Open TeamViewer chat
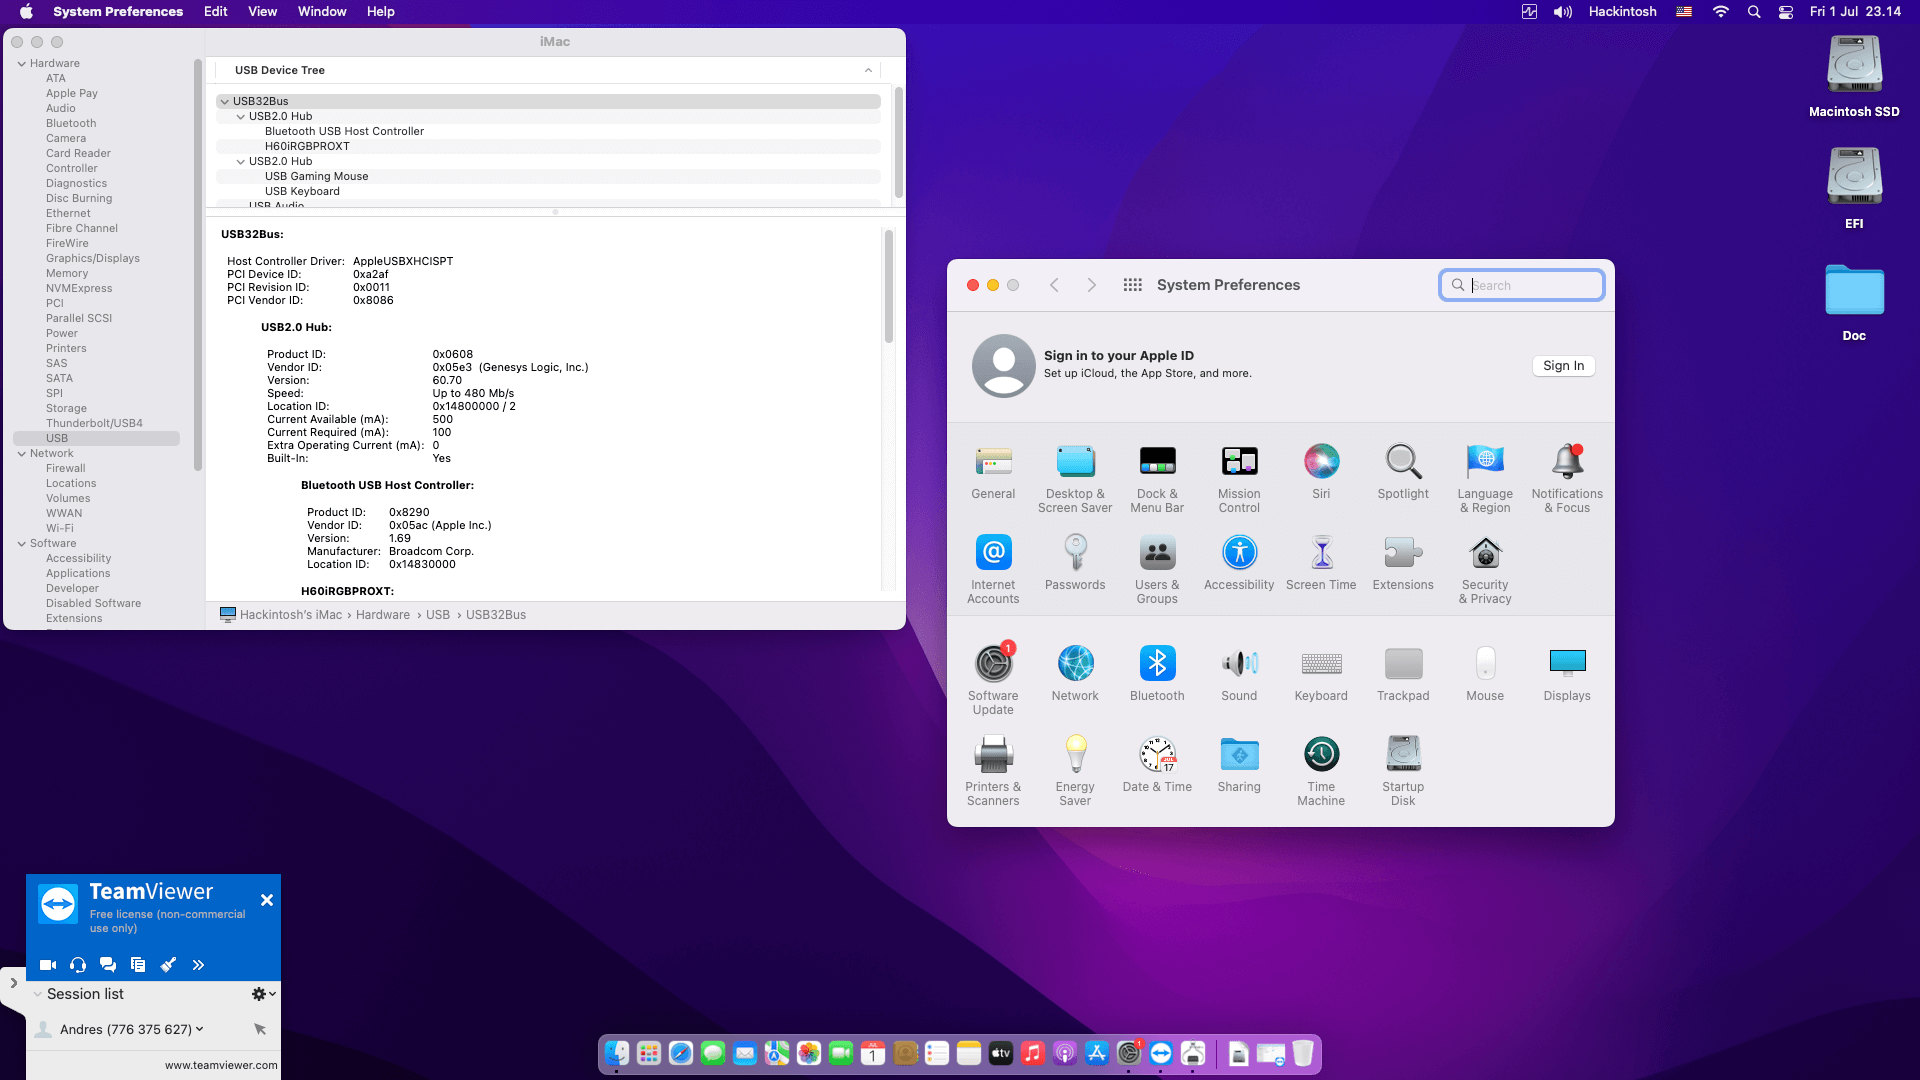1920x1080 pixels. coord(108,965)
